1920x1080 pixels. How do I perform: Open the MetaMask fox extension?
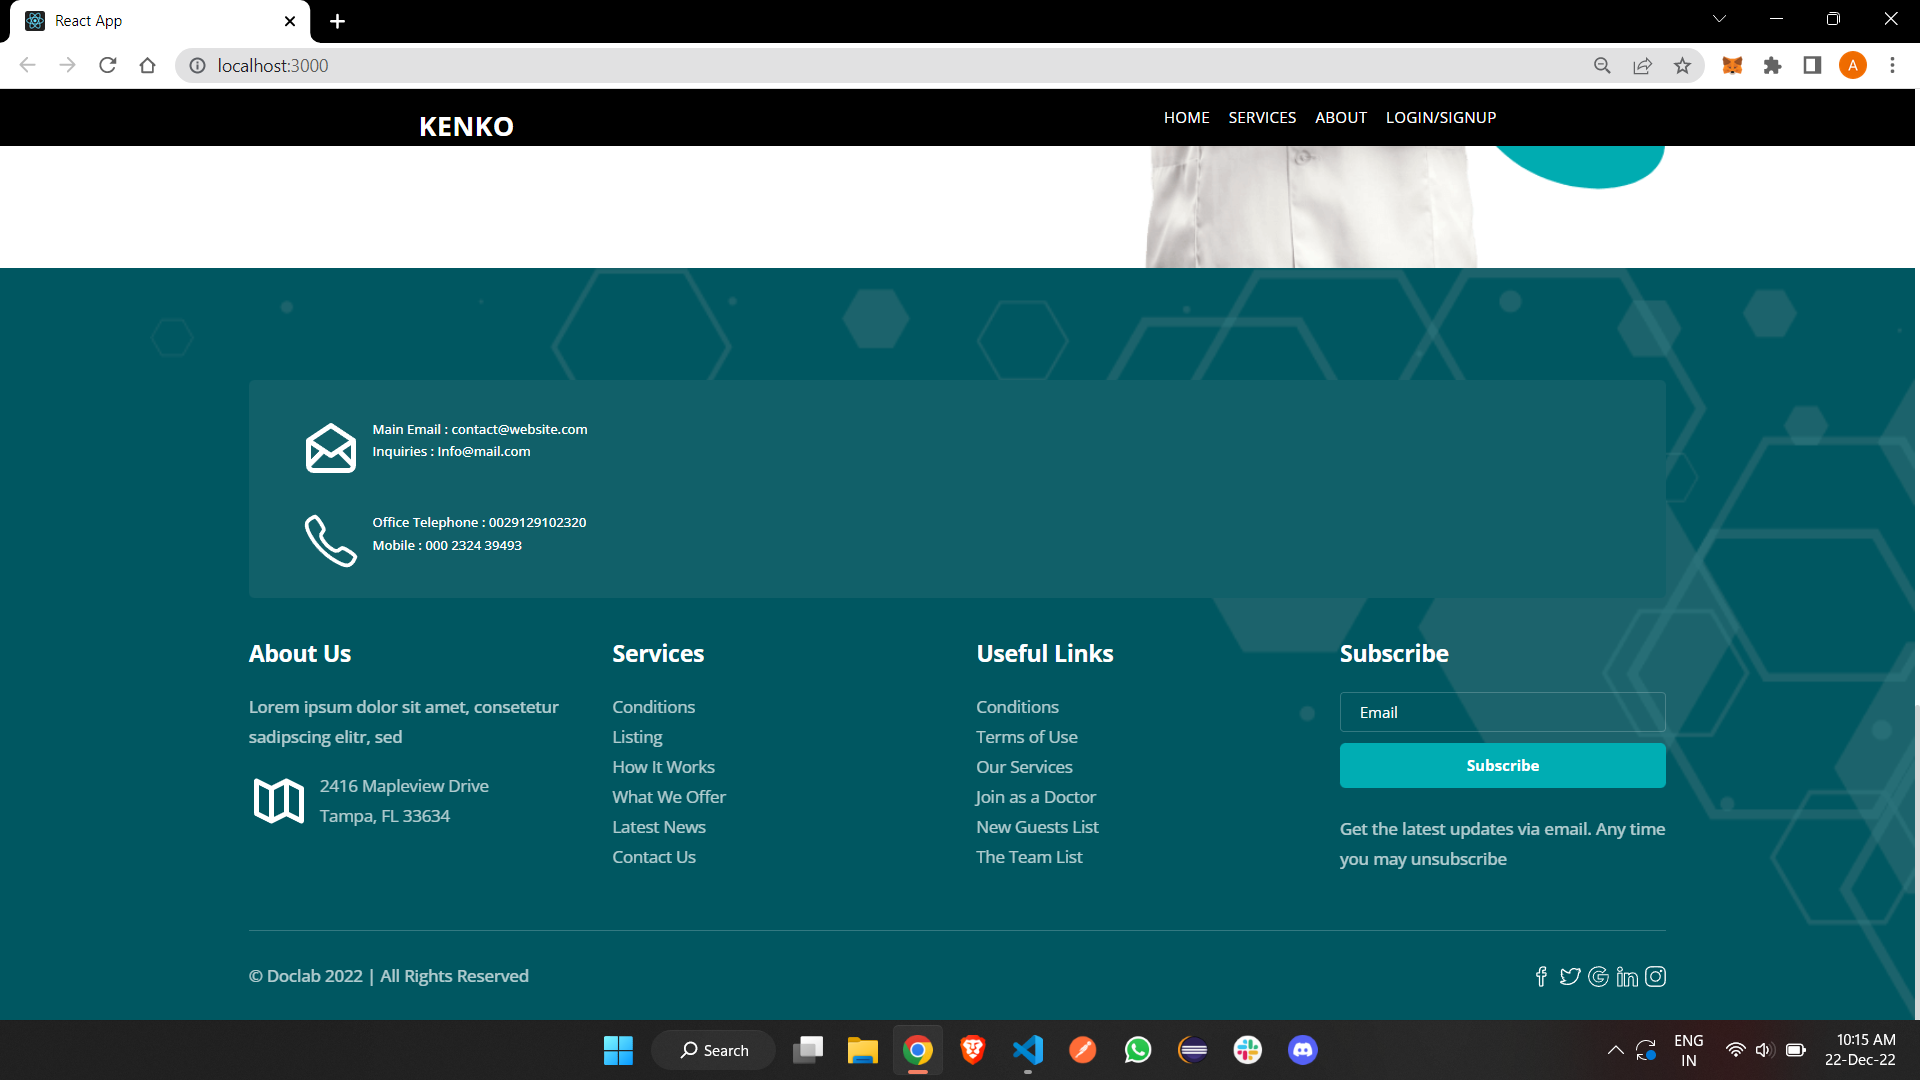coord(1732,66)
